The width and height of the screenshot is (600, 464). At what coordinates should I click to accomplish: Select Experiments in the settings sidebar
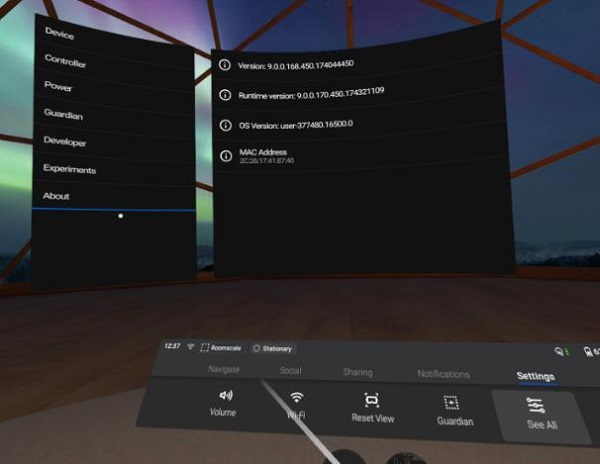(69, 169)
